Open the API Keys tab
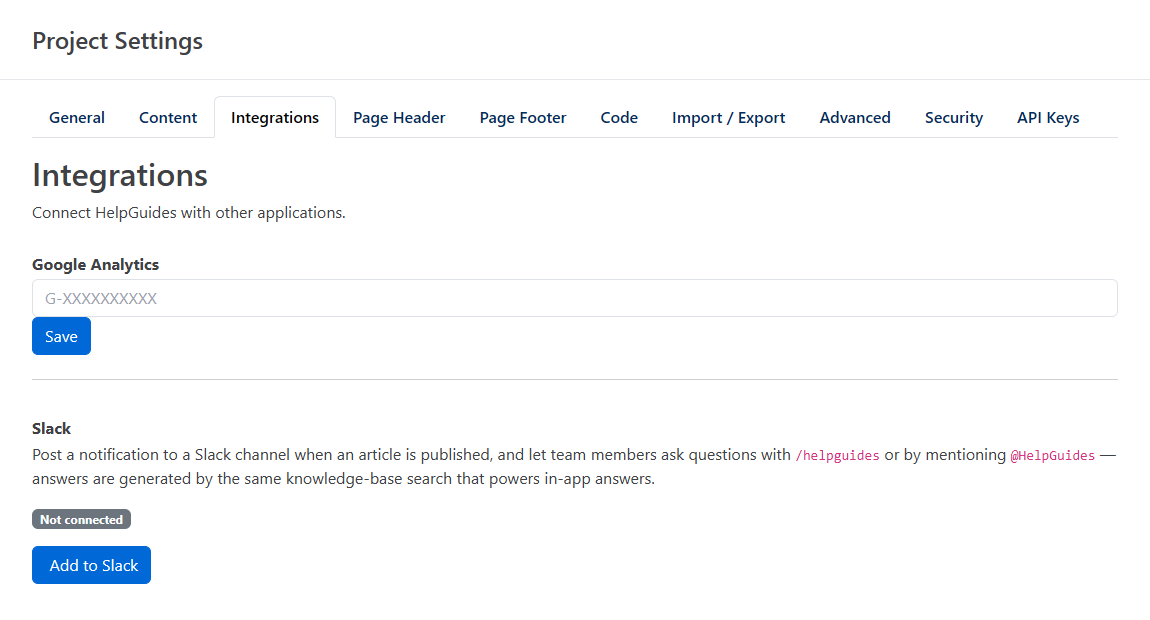The image size is (1150, 620). point(1048,117)
